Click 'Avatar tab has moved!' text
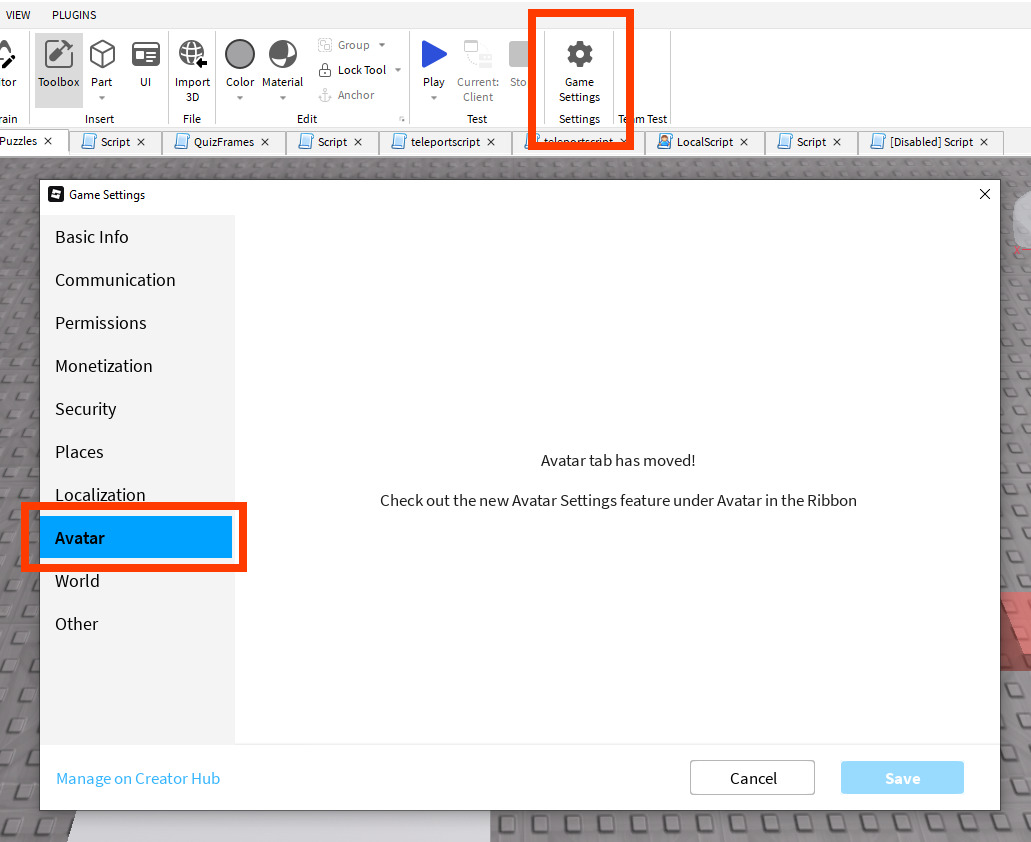 click(618, 461)
